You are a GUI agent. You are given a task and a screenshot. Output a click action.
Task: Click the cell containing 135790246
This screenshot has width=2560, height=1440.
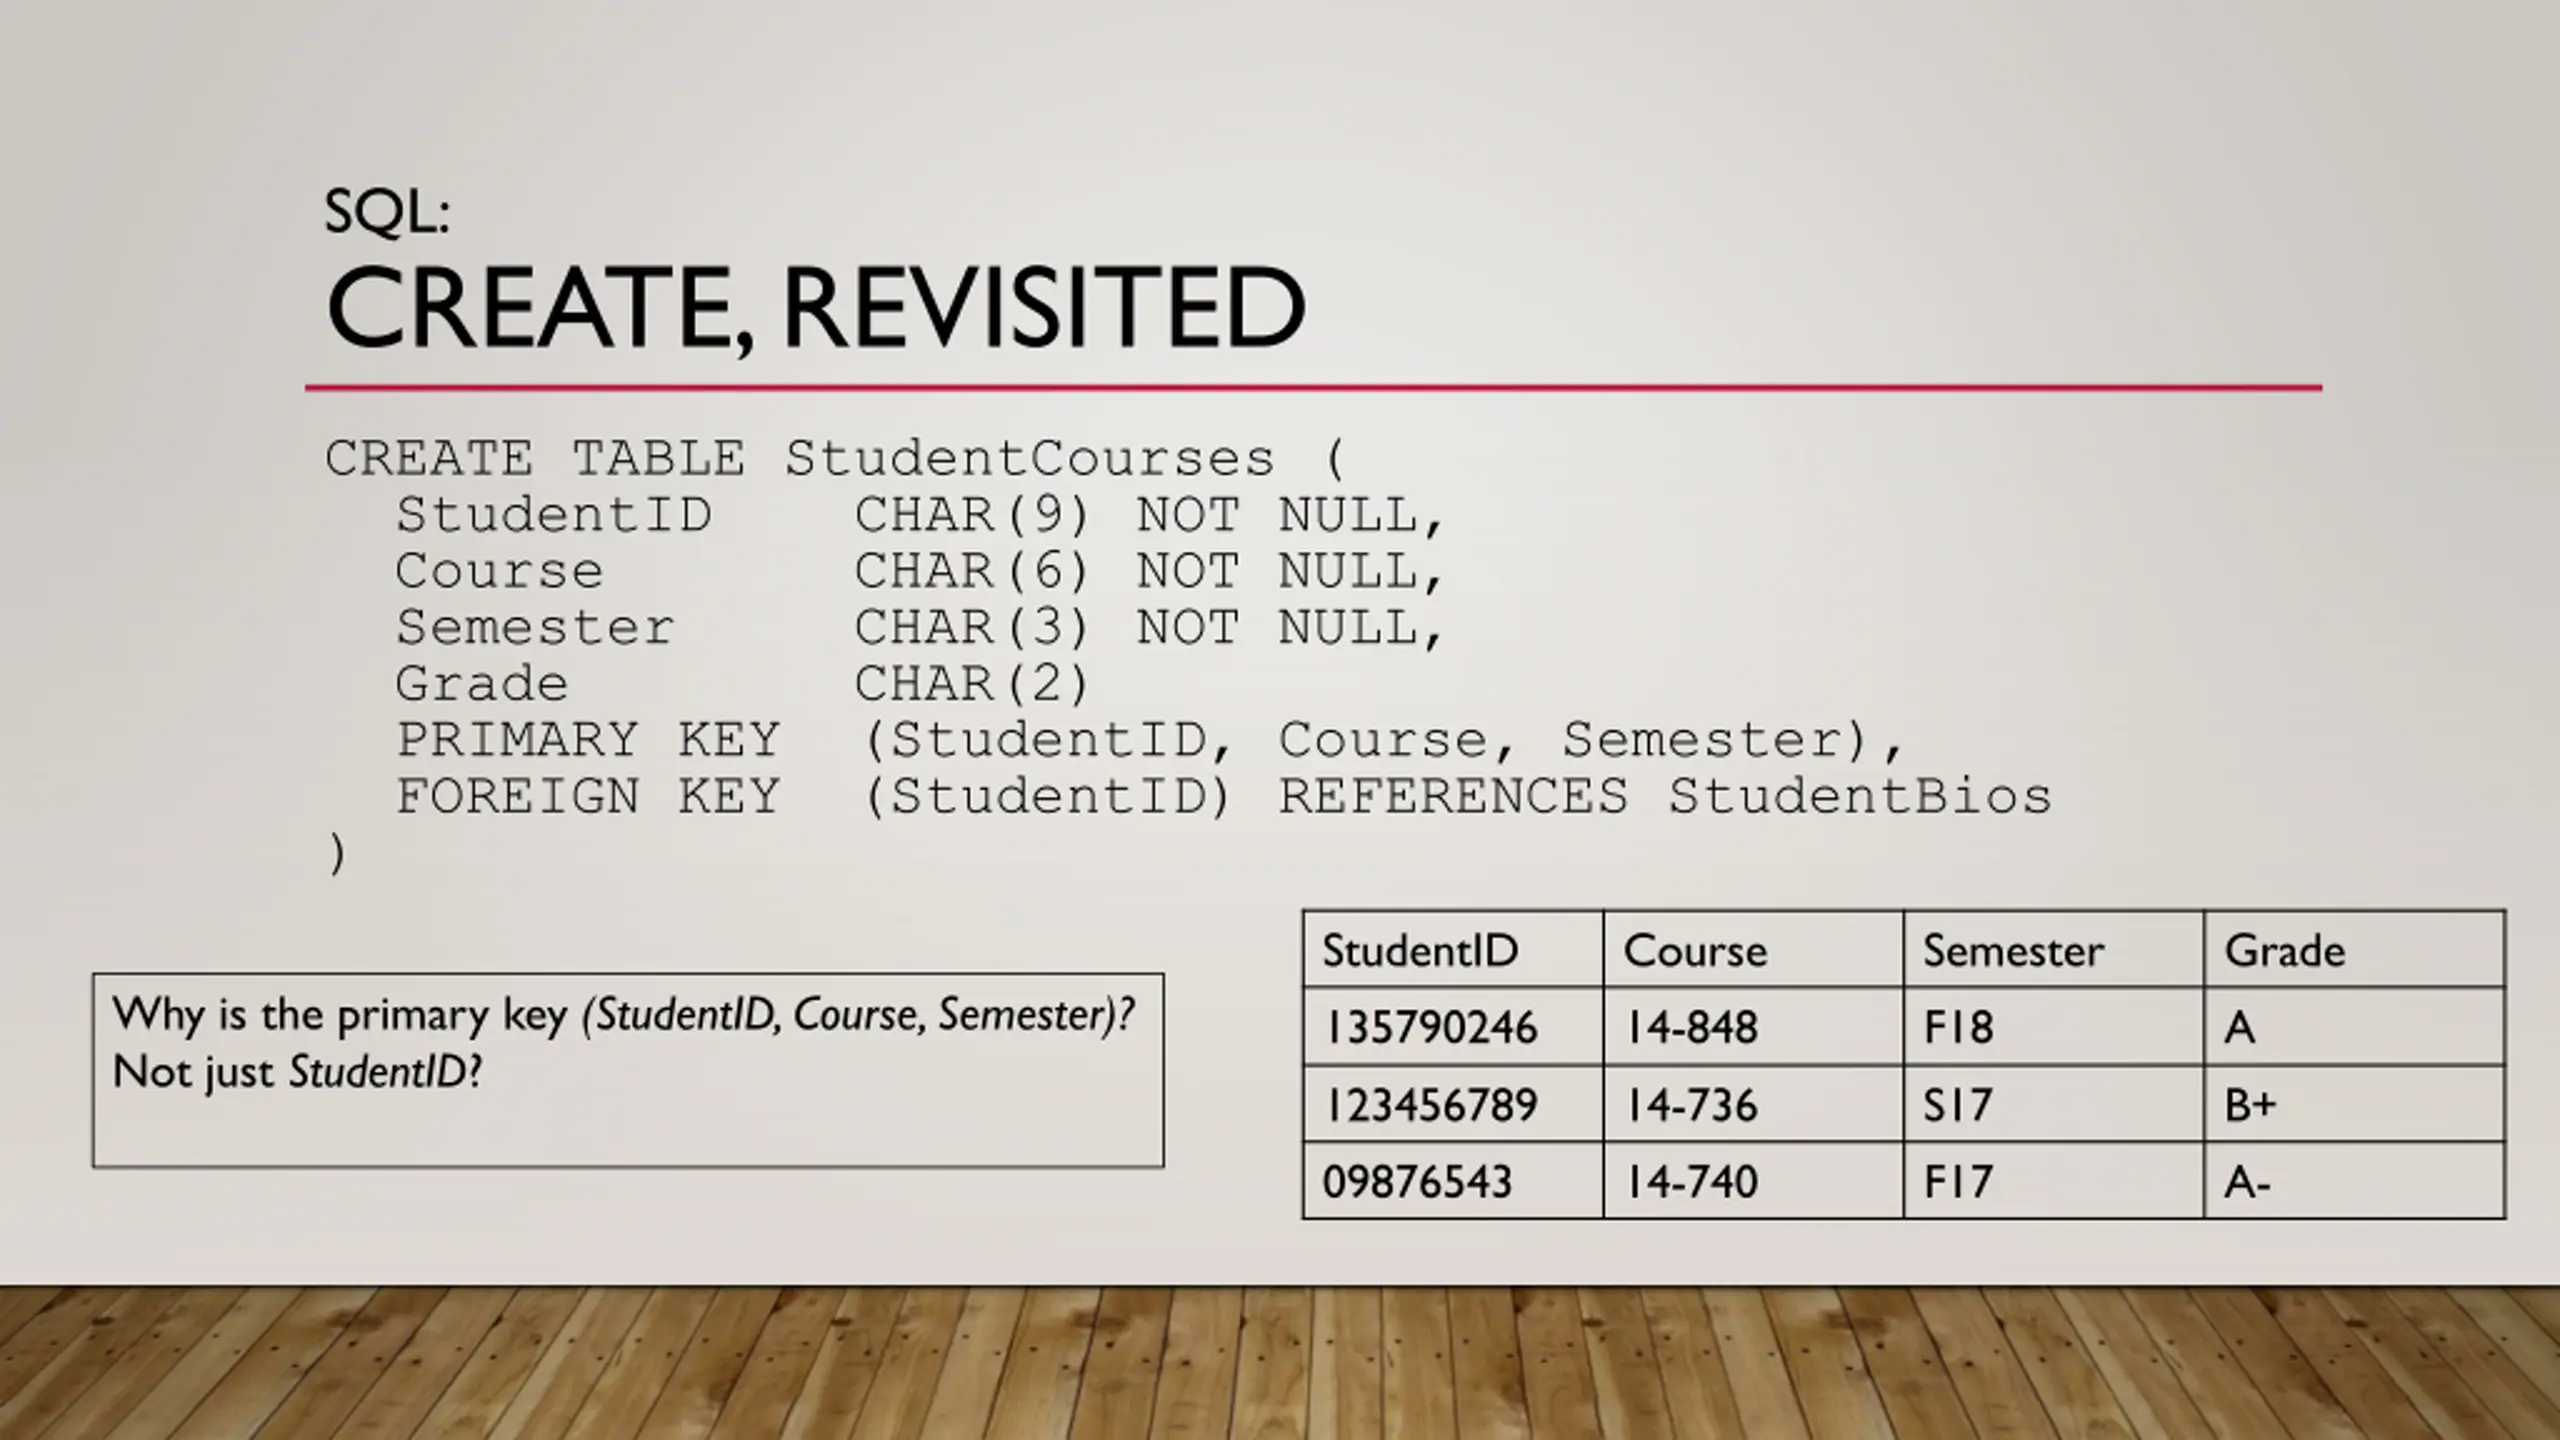pos(1430,1028)
